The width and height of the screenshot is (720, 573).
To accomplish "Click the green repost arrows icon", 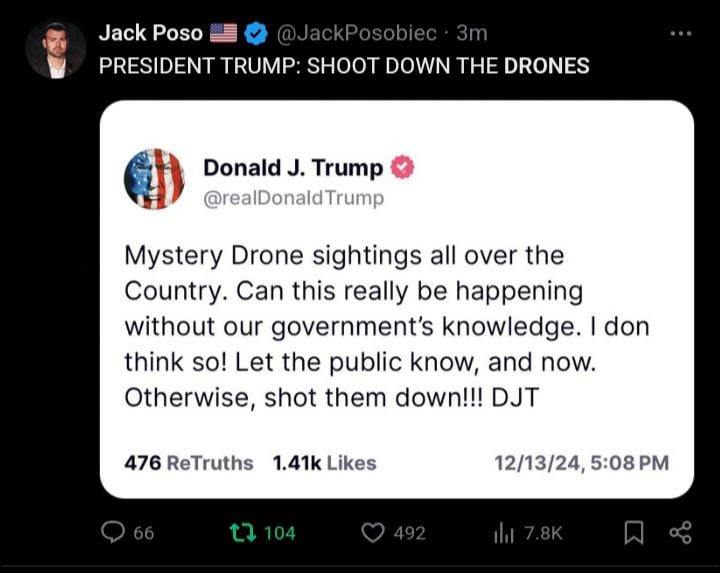I will 242,533.
